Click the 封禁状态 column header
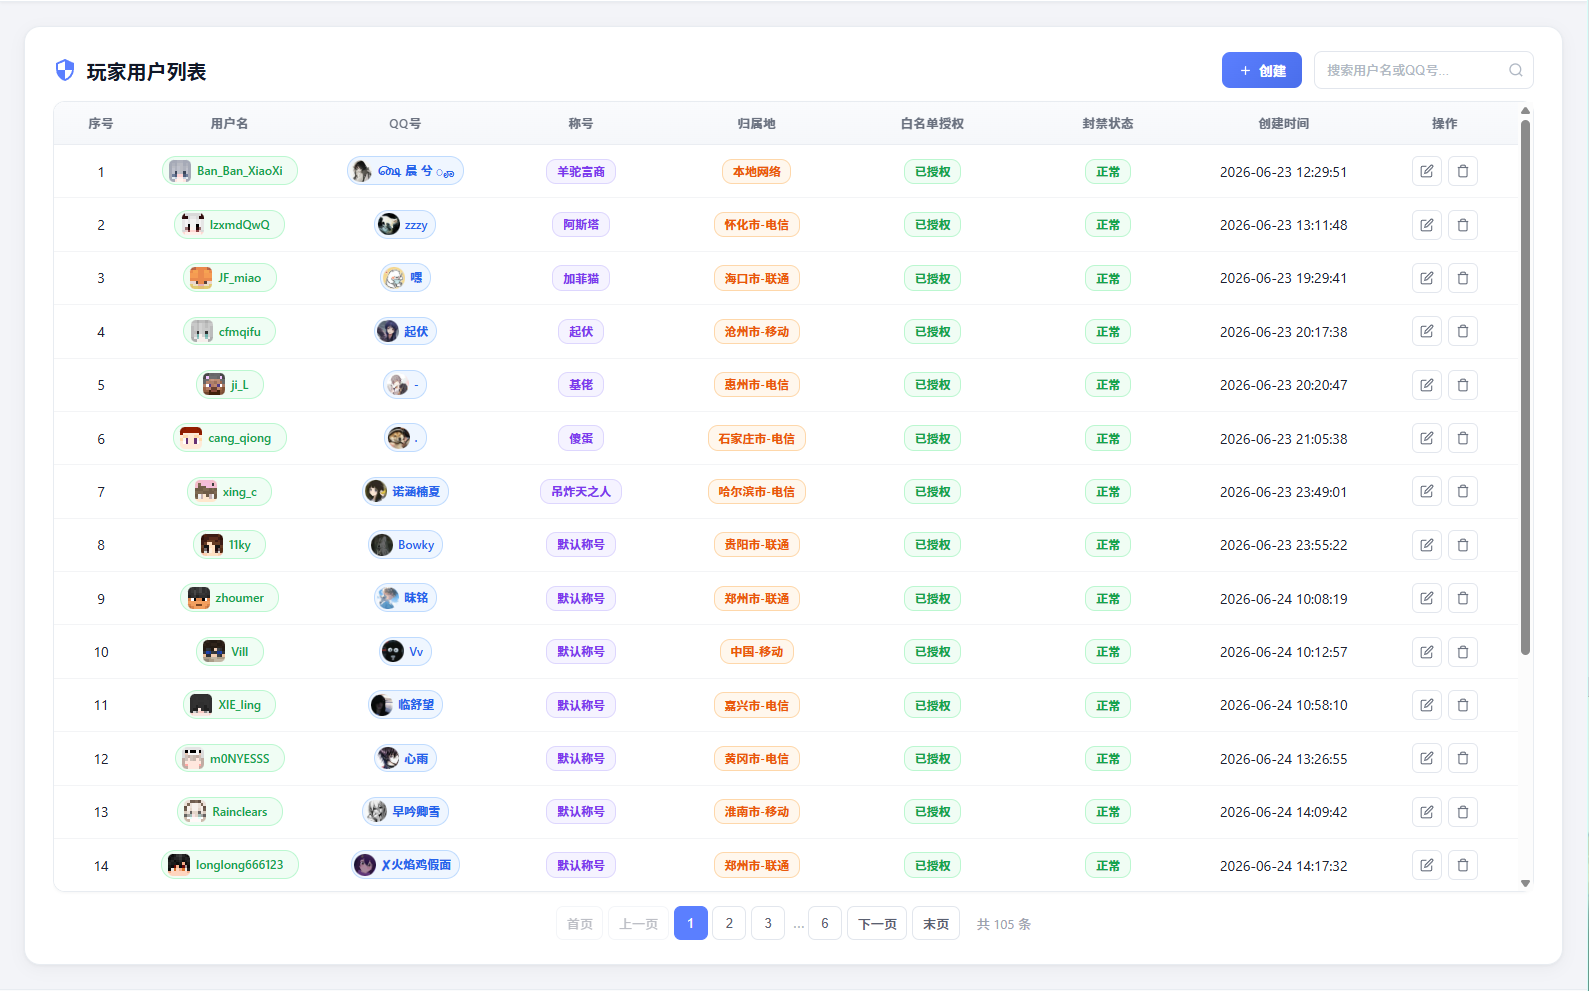Screen dimensions: 1589x991 coord(1108,123)
